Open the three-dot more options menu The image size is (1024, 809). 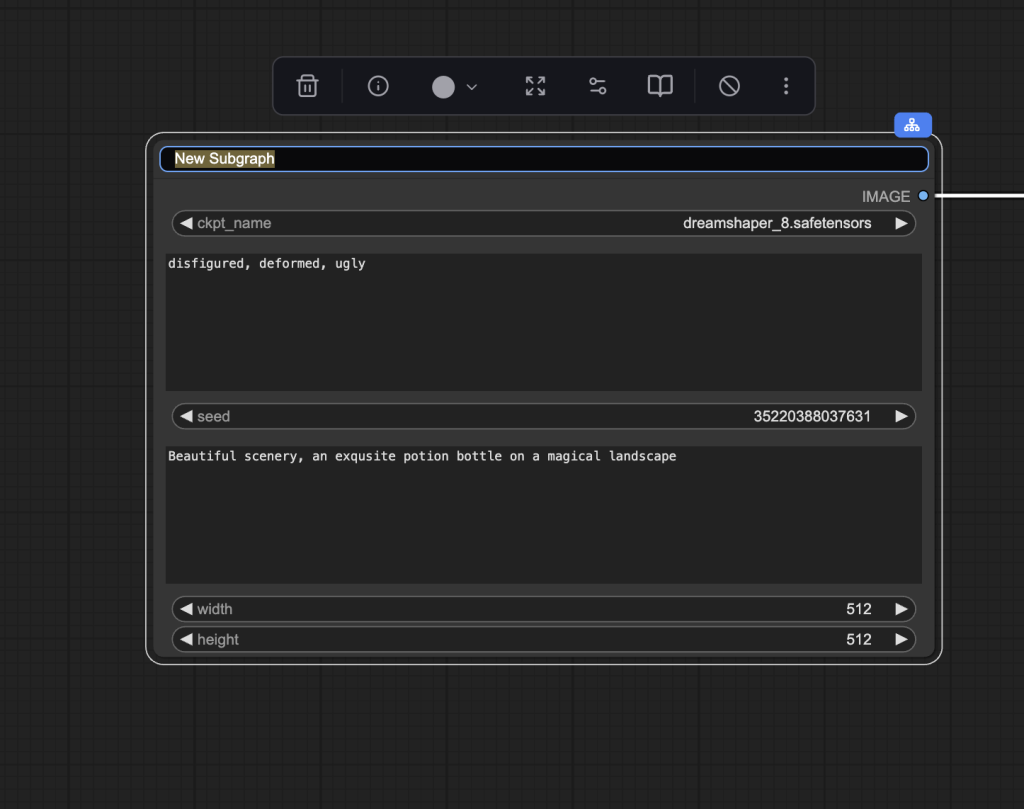point(786,86)
